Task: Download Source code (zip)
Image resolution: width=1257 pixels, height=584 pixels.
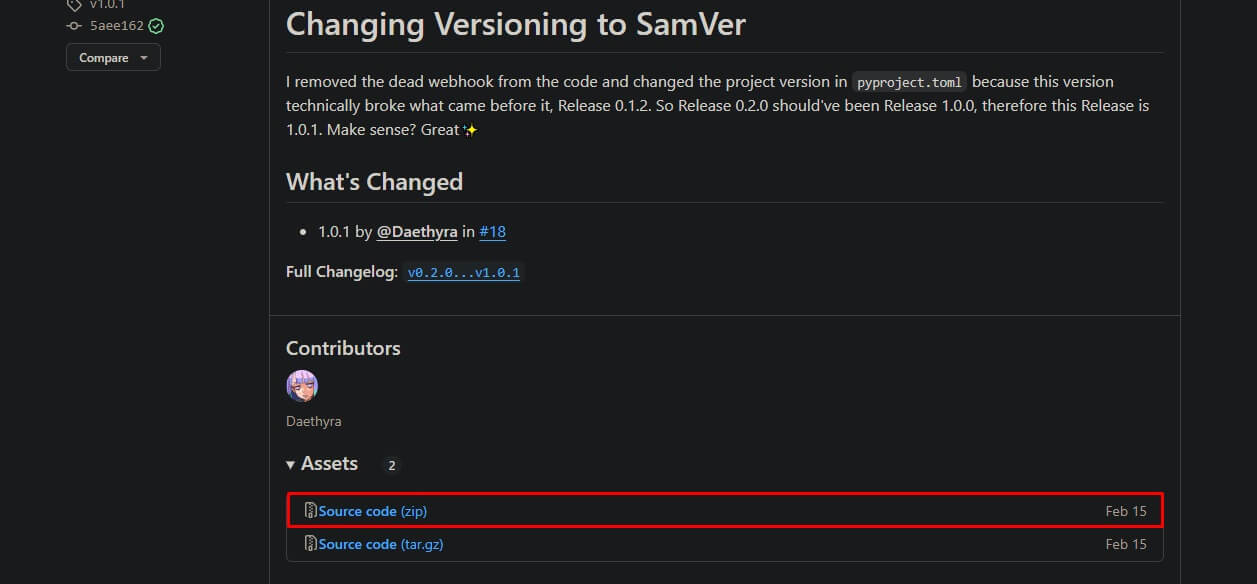Action: click(x=373, y=511)
